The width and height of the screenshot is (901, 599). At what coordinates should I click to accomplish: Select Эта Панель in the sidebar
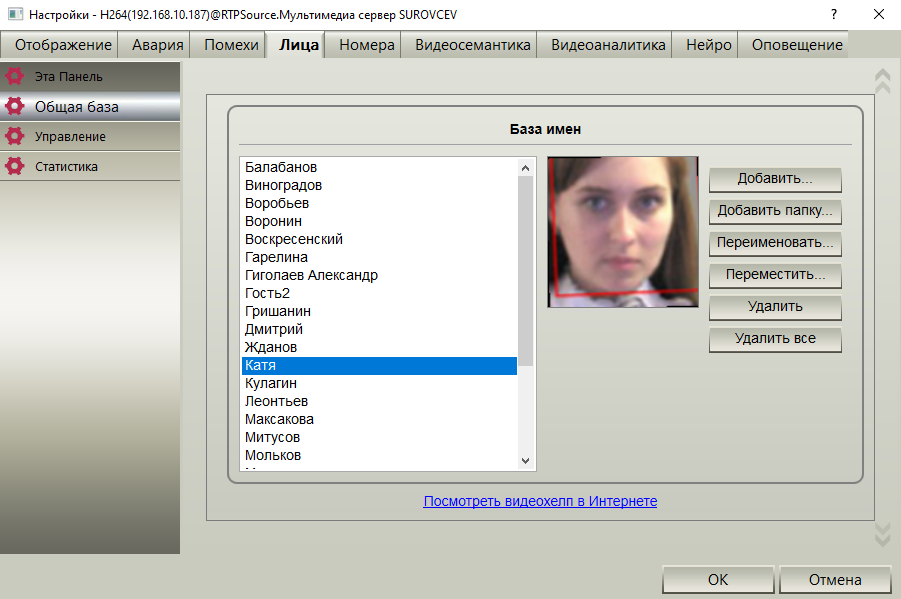point(90,76)
